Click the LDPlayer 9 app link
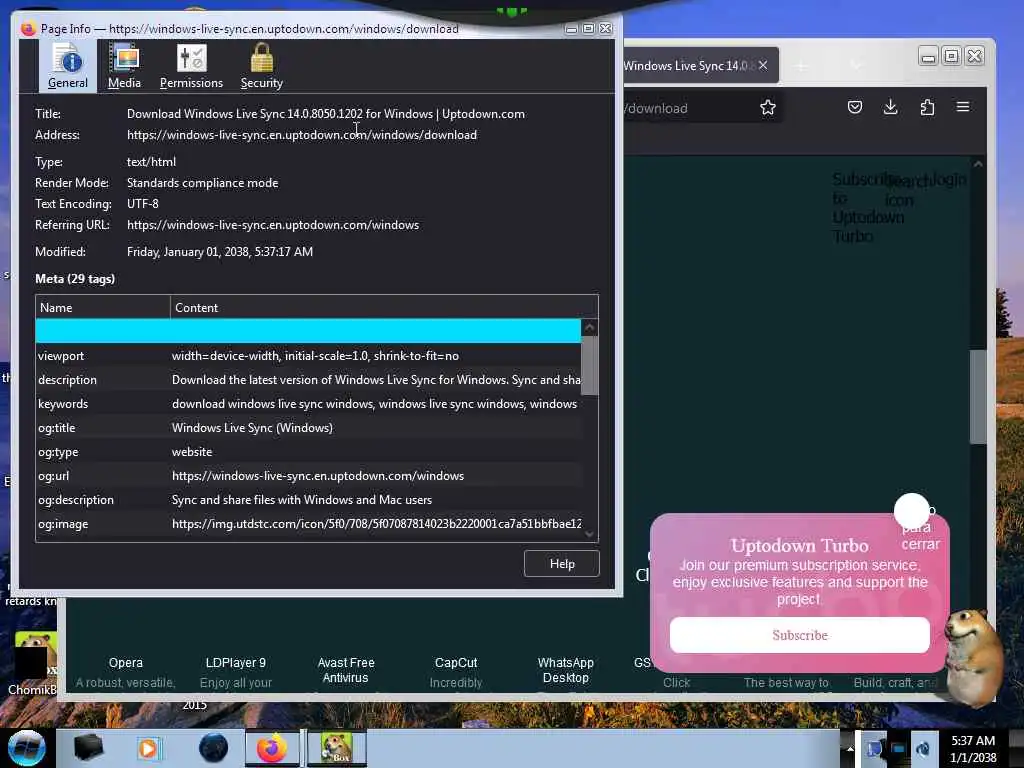This screenshot has height=768, width=1024. 236,663
